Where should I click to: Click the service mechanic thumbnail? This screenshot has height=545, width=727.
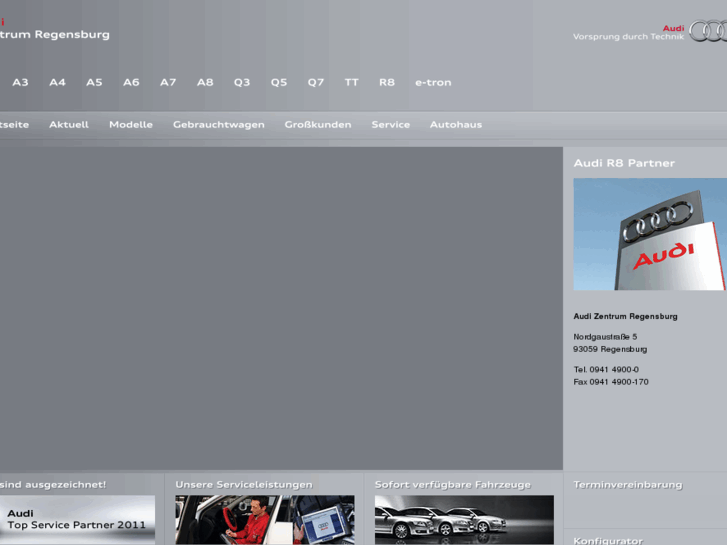tap(265, 520)
